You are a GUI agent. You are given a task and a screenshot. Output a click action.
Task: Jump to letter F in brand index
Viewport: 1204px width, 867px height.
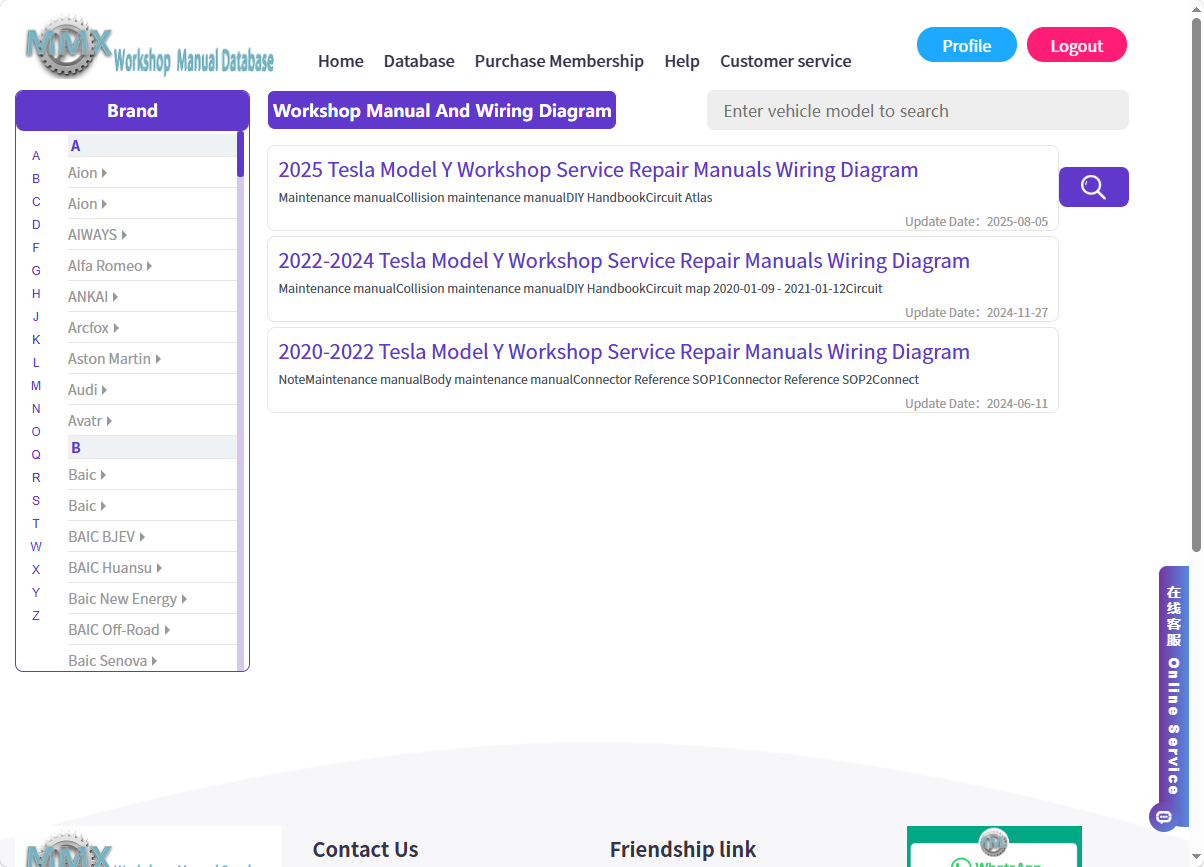[36, 248]
